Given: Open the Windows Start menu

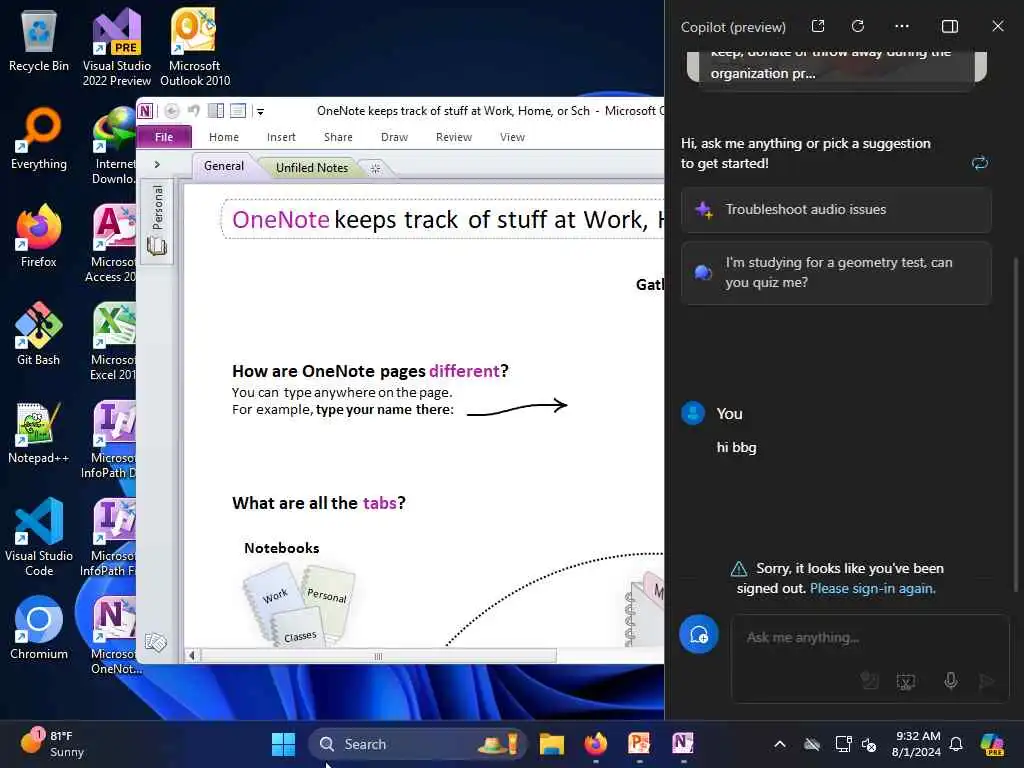Looking at the screenshot, I should pyautogui.click(x=283, y=744).
